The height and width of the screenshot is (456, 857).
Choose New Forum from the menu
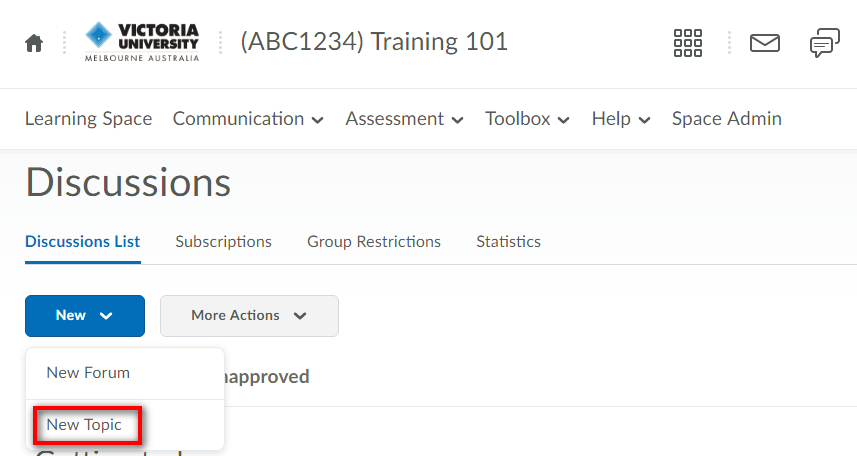88,373
